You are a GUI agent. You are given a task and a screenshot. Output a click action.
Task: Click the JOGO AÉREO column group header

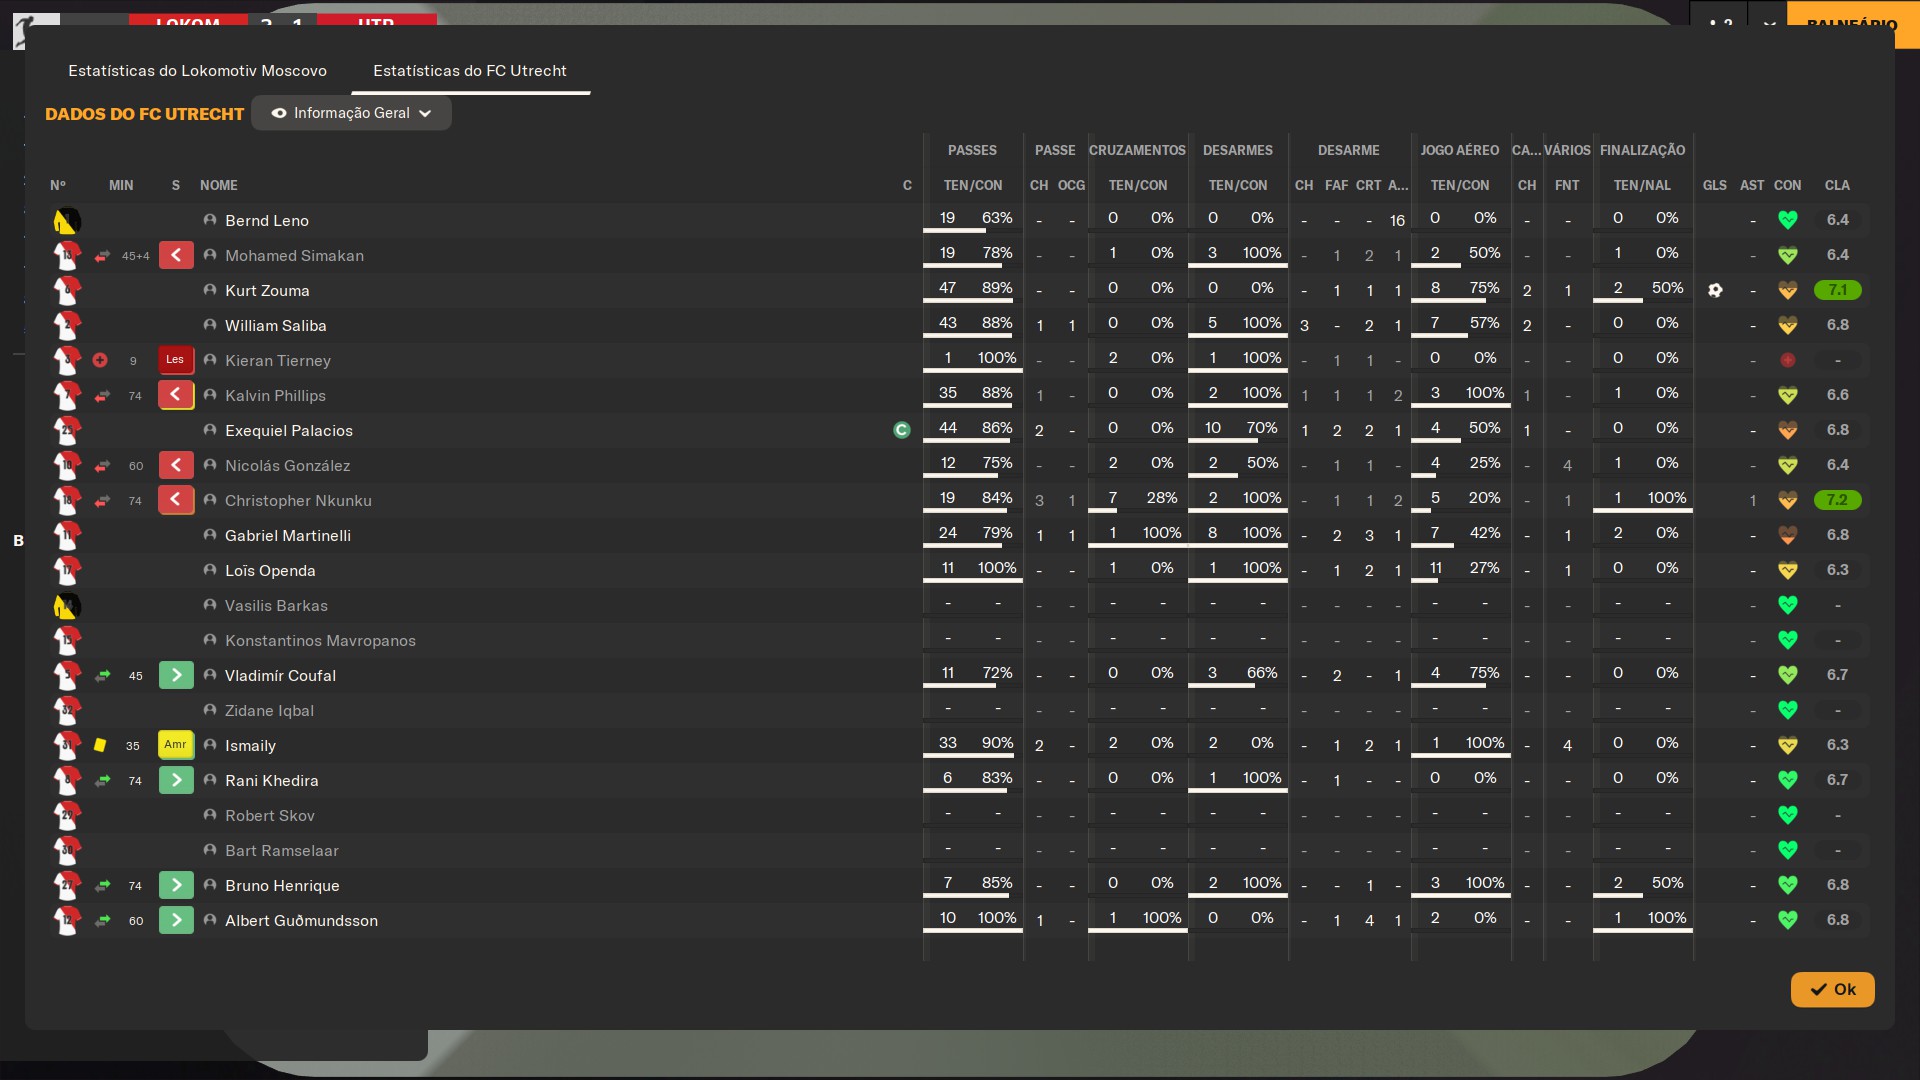[1460, 150]
